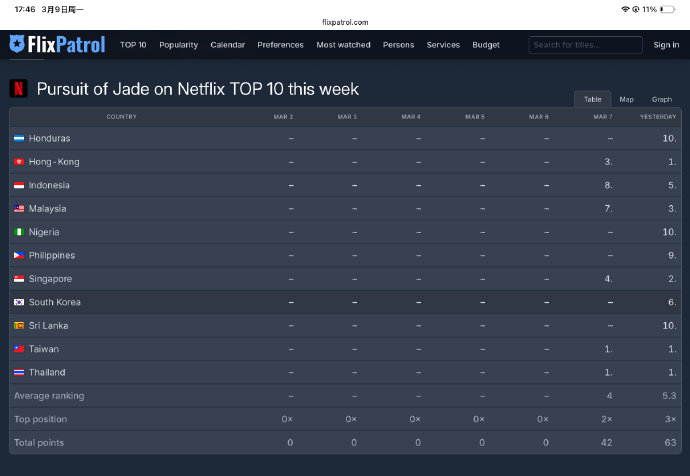The image size is (690, 476).
Task: Switch to the Table tab
Action: (592, 99)
